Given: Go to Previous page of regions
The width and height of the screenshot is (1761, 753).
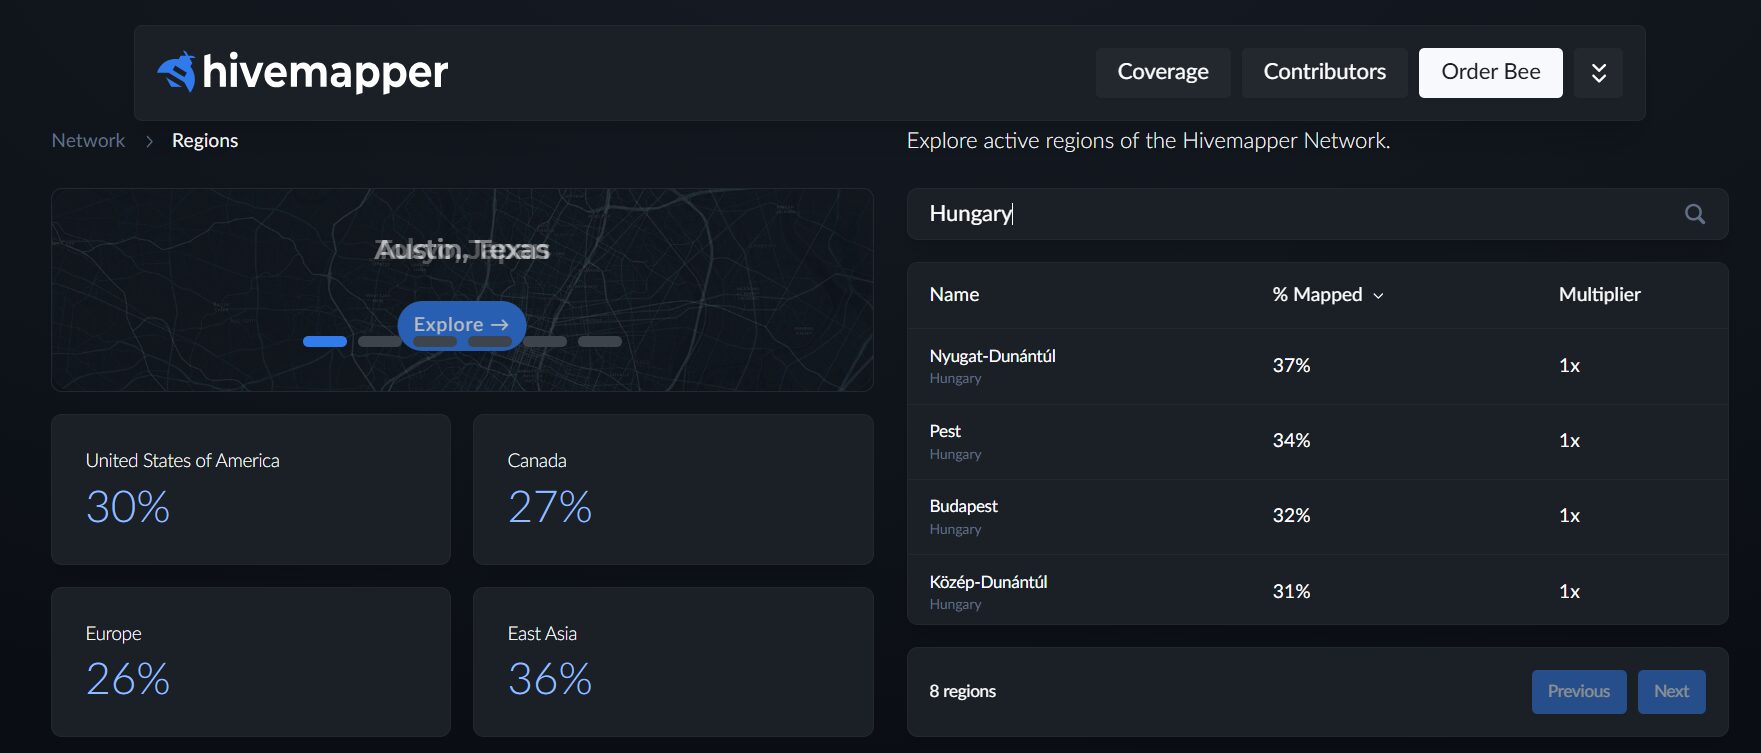Looking at the screenshot, I should coord(1578,692).
